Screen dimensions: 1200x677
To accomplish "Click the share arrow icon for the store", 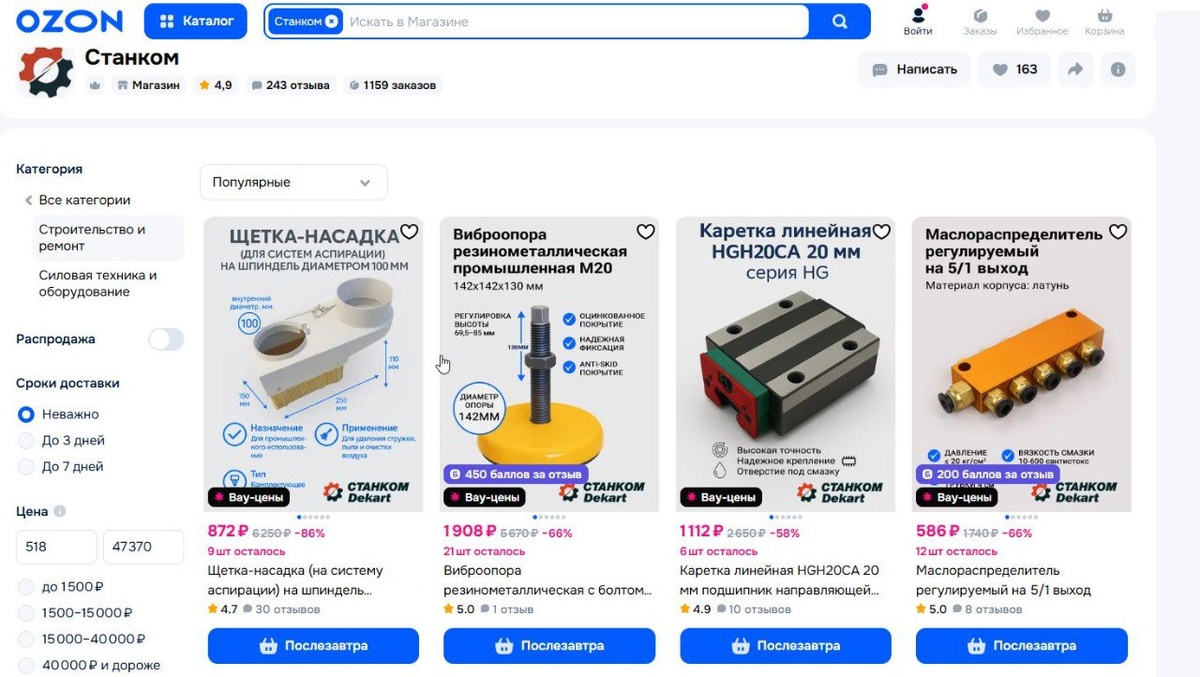I will (1075, 70).
